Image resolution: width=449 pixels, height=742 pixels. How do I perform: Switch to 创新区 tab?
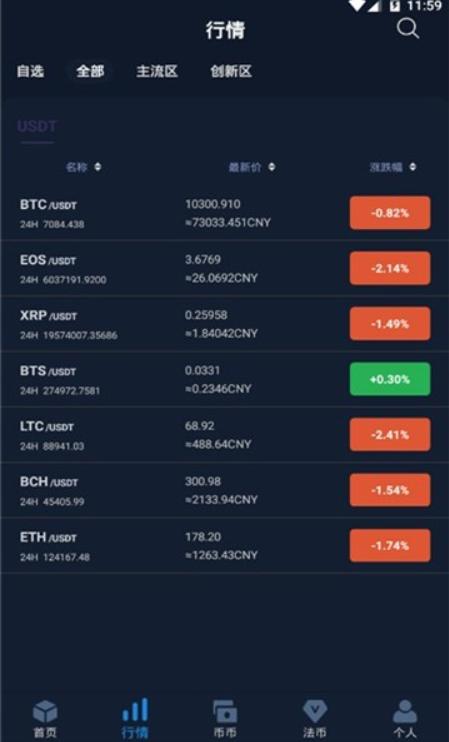pyautogui.click(x=231, y=71)
